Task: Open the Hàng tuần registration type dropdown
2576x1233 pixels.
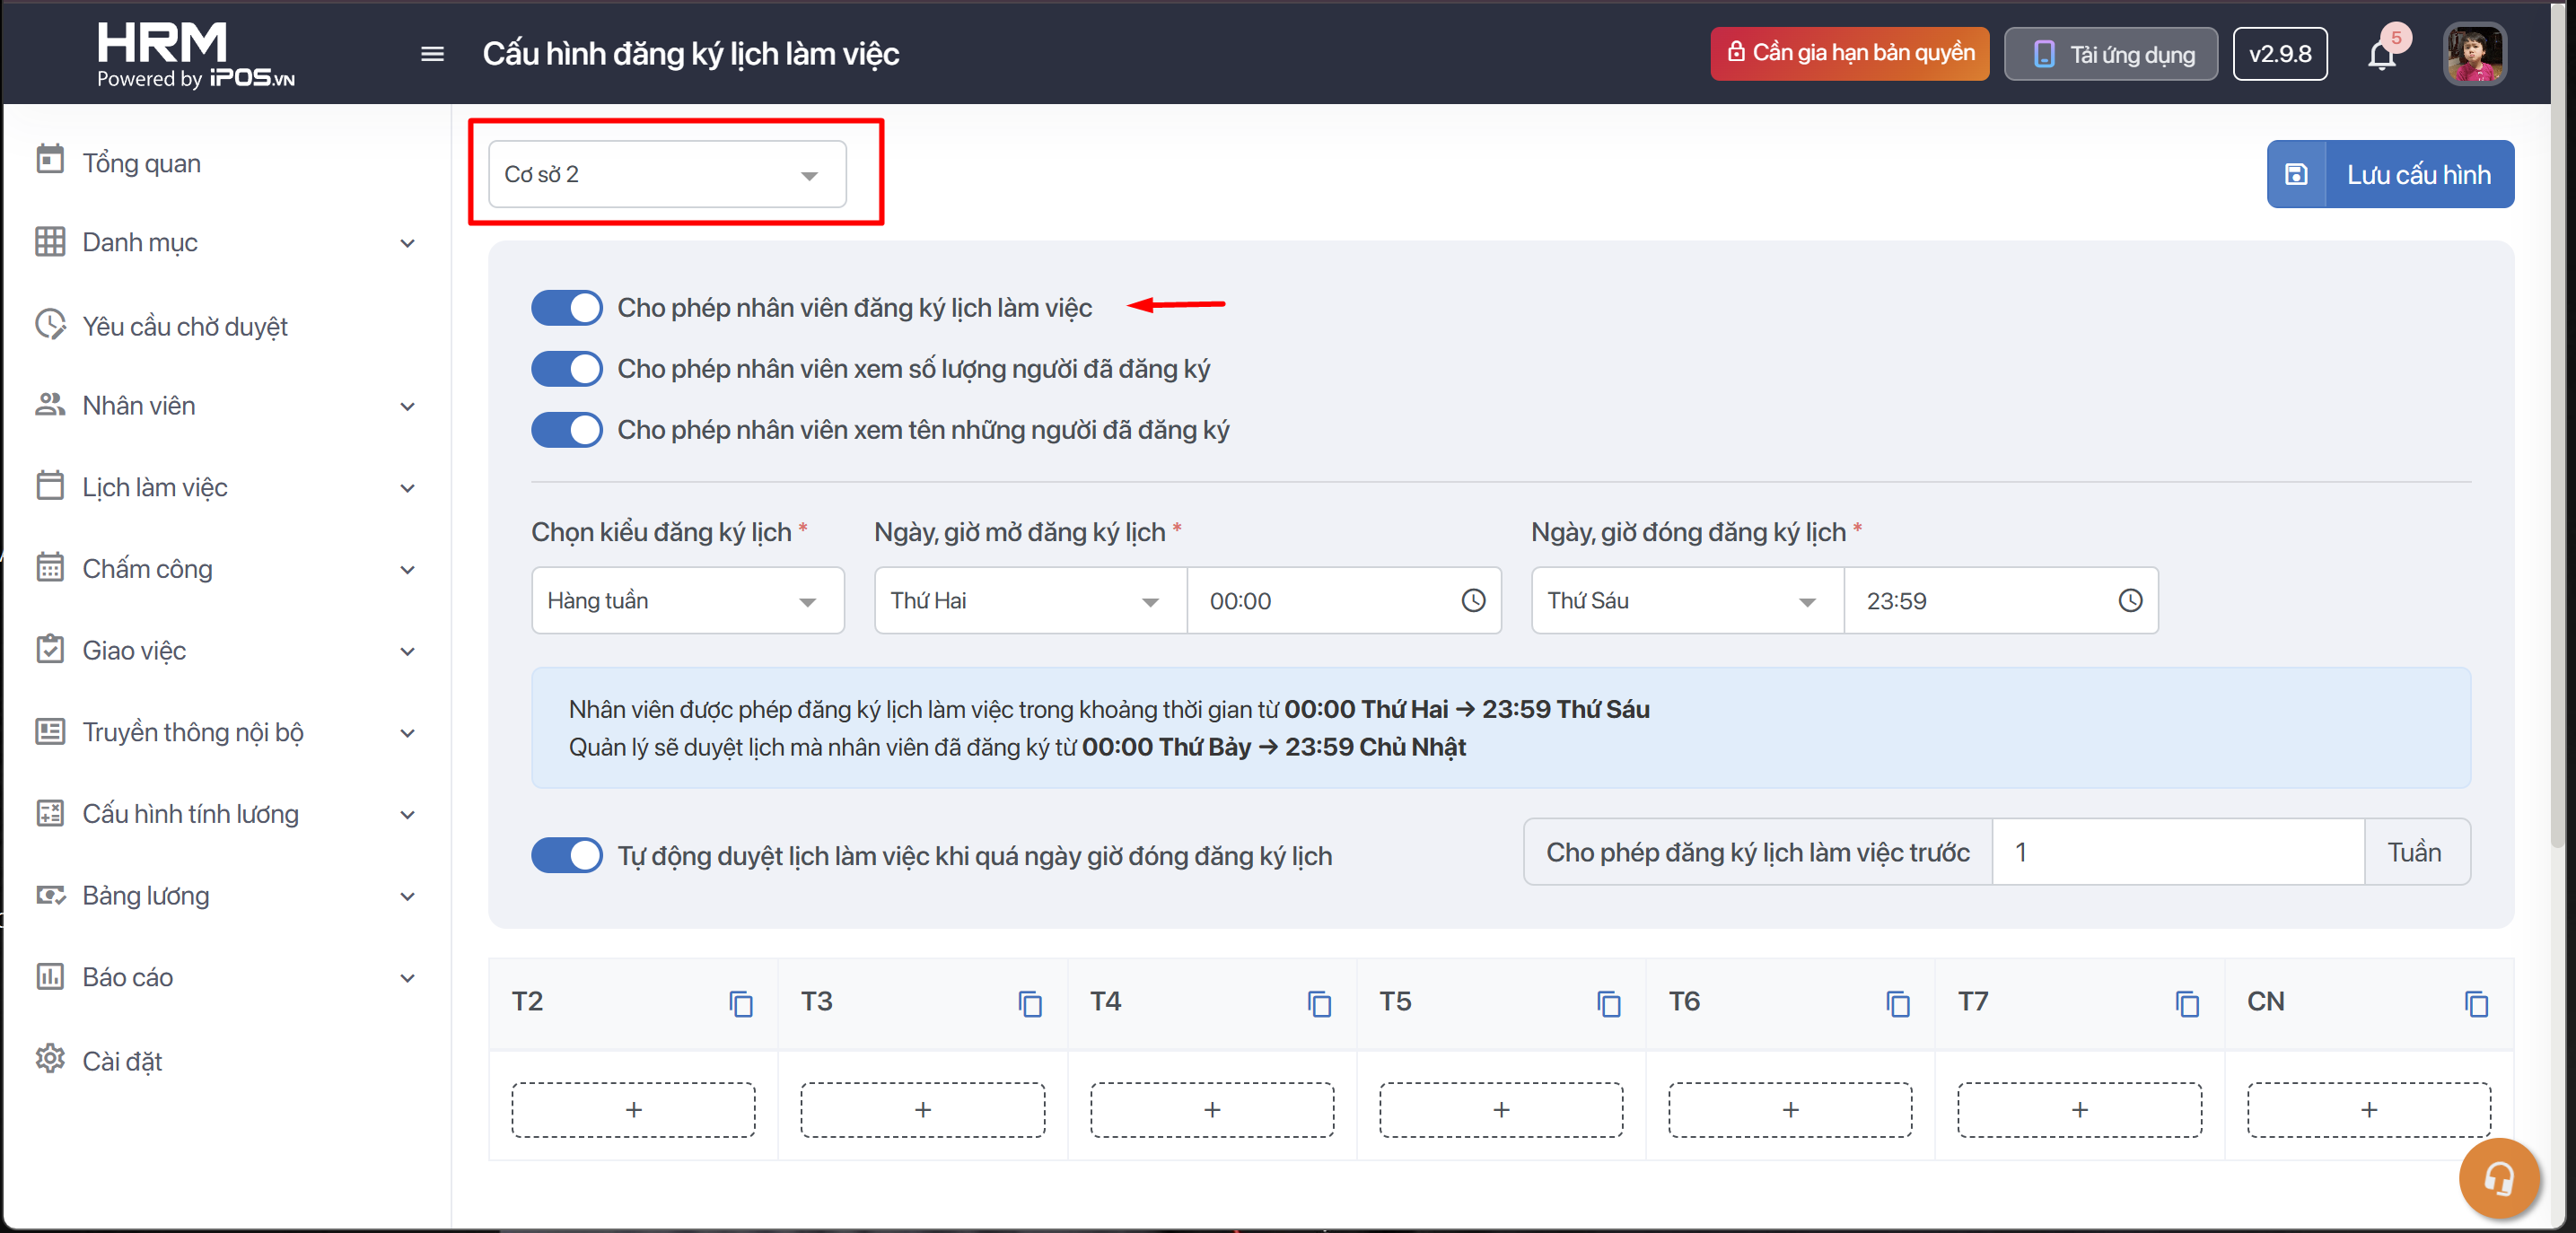Action: pyautogui.click(x=687, y=600)
